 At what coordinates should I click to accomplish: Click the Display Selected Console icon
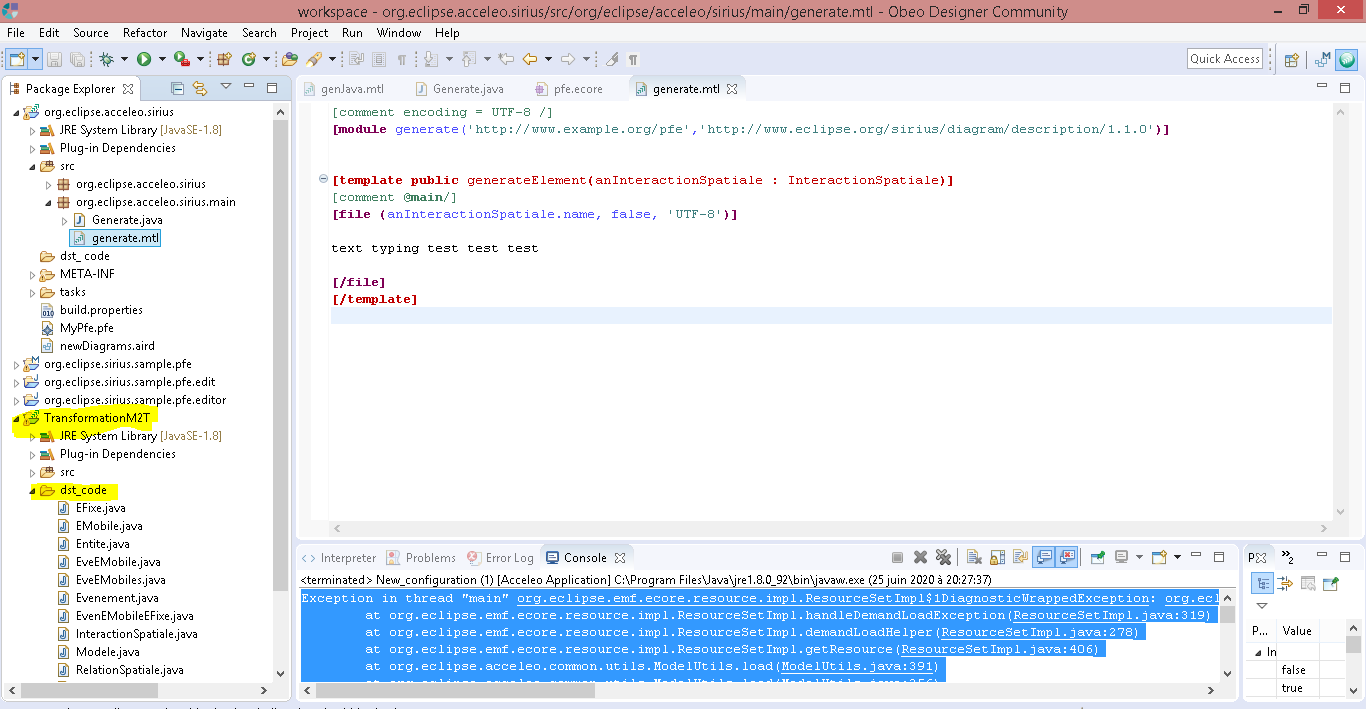click(1122, 557)
